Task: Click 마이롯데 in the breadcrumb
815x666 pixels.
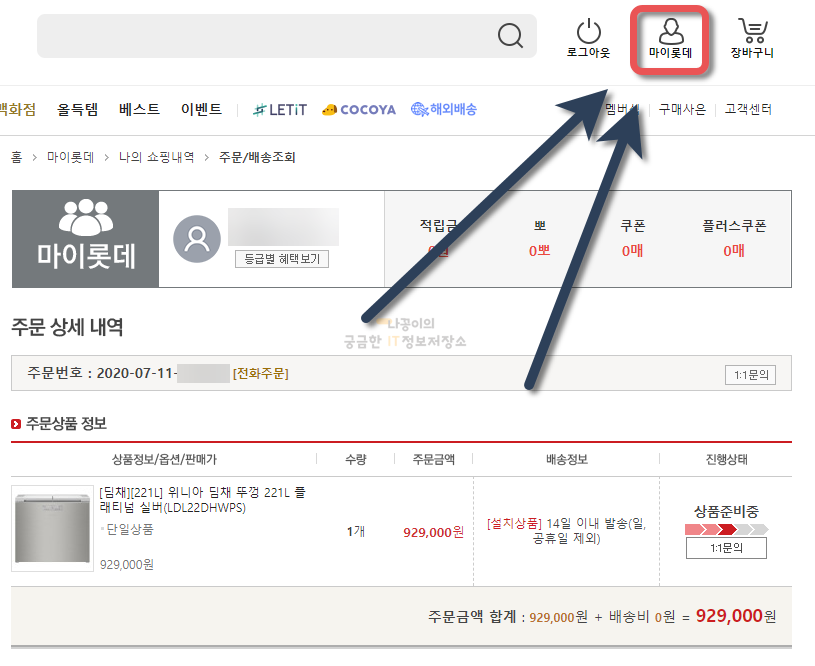Action: pos(70,157)
